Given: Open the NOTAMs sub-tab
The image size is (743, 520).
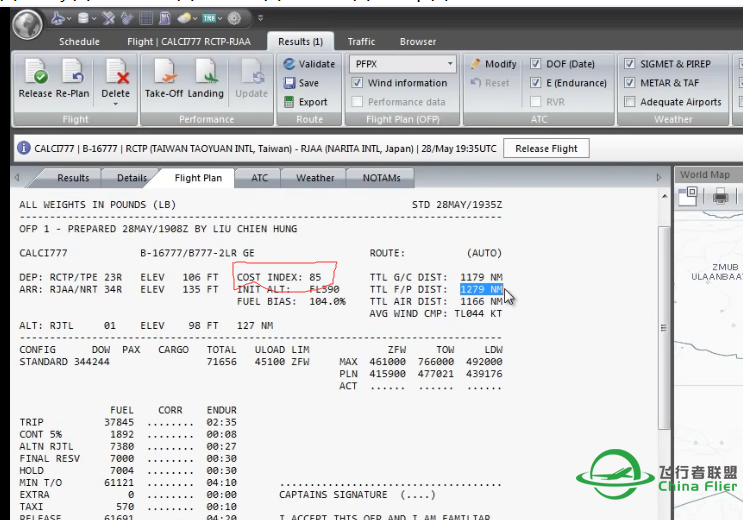Looking at the screenshot, I should point(381,178).
